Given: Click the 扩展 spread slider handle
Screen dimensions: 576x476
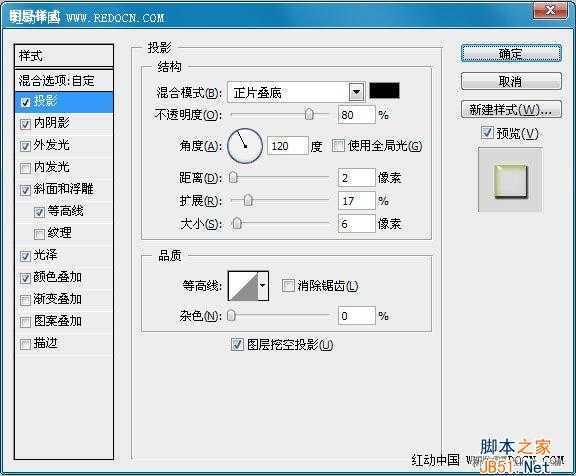Looking at the screenshot, I should pyautogui.click(x=249, y=201).
